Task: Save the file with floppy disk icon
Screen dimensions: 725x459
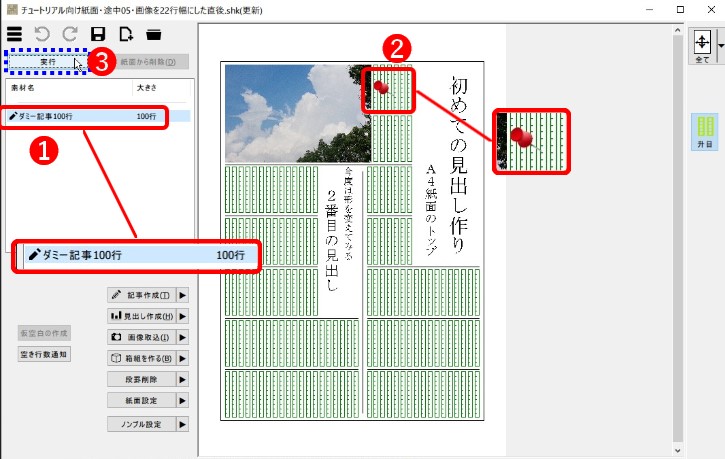Action: click(x=98, y=36)
